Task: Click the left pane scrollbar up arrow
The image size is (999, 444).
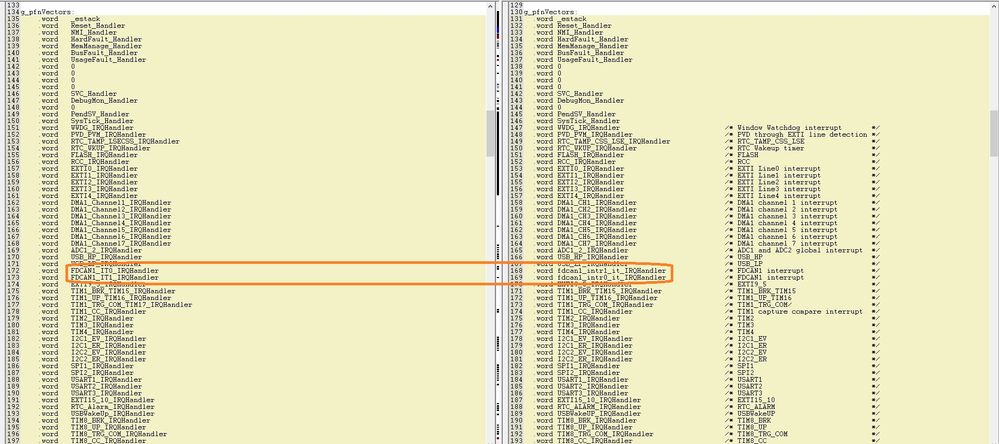Action: pos(490,5)
